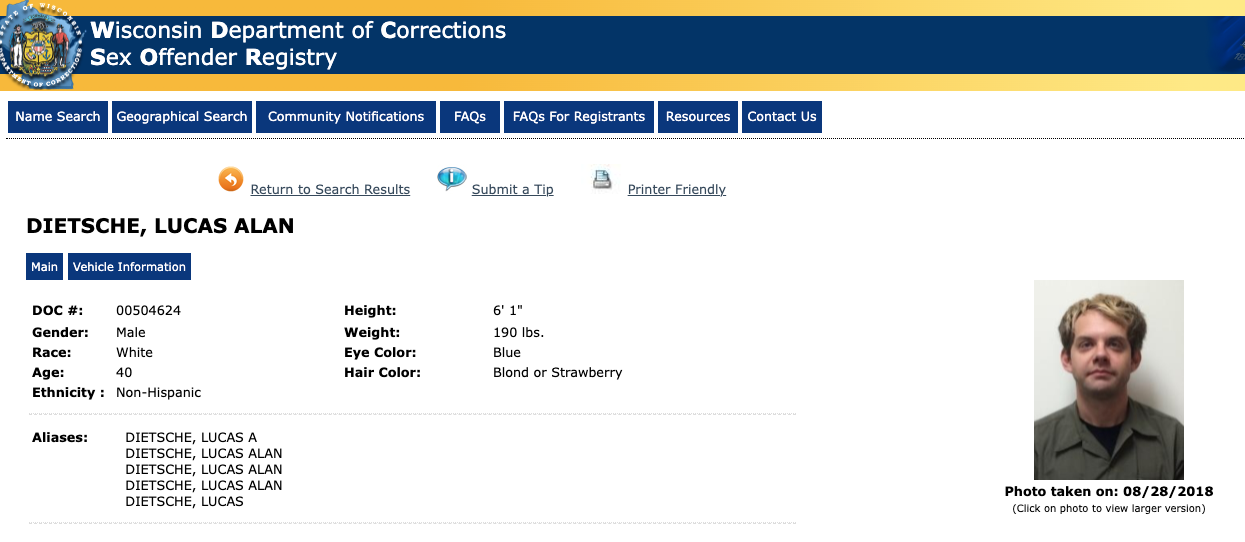Click the 'Photo taken on' caption text
This screenshot has height=542, width=1245.
[1108, 492]
